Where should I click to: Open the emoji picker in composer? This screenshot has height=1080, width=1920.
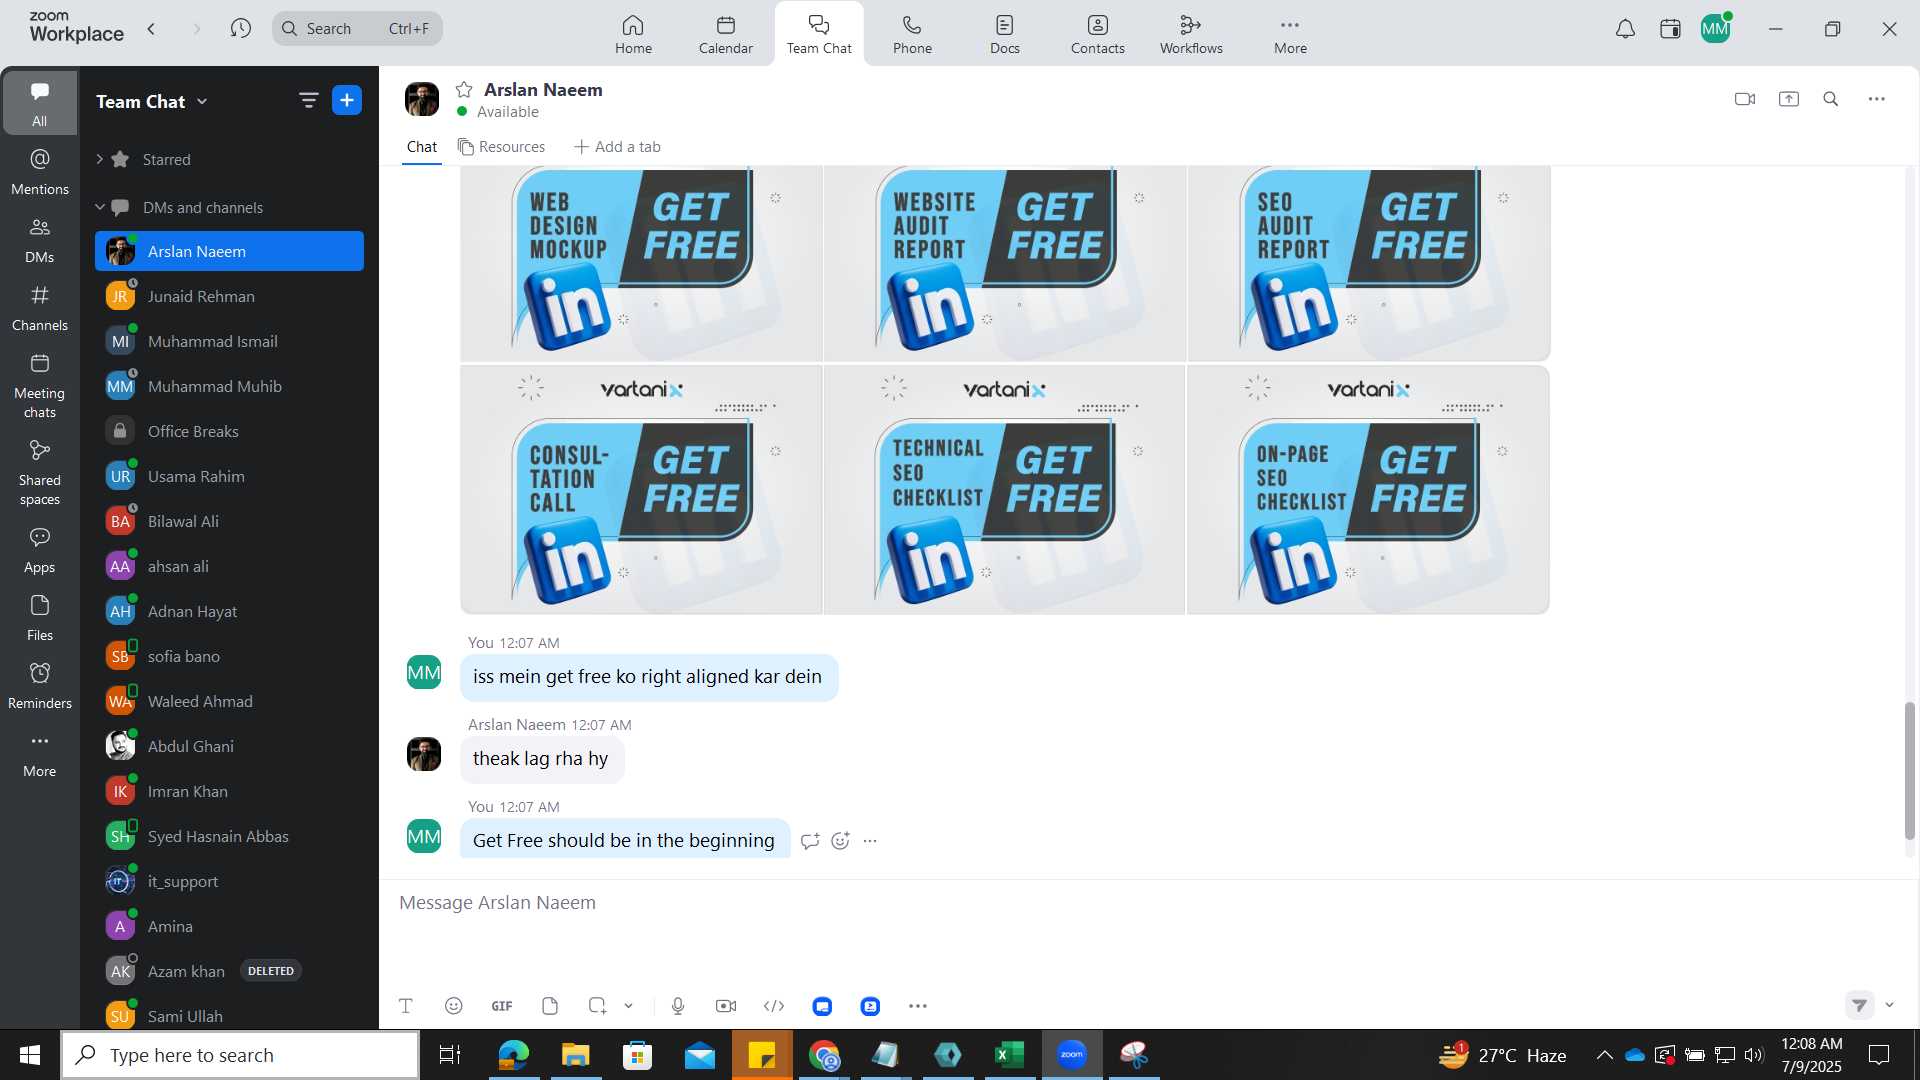coord(454,1006)
